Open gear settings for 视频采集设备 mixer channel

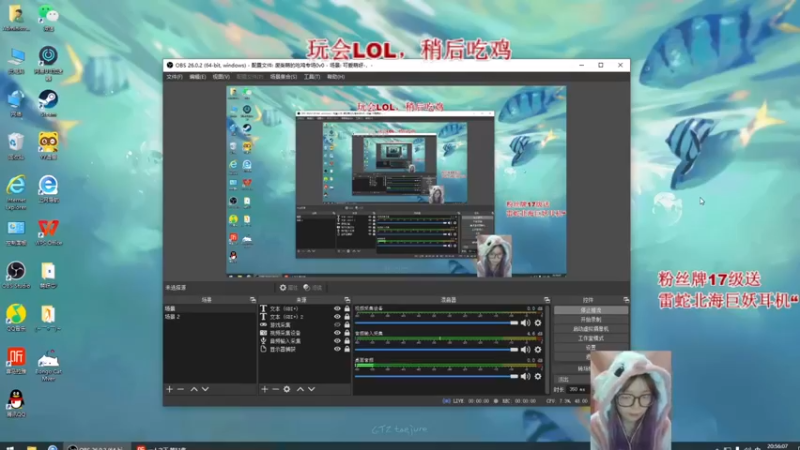pos(538,323)
